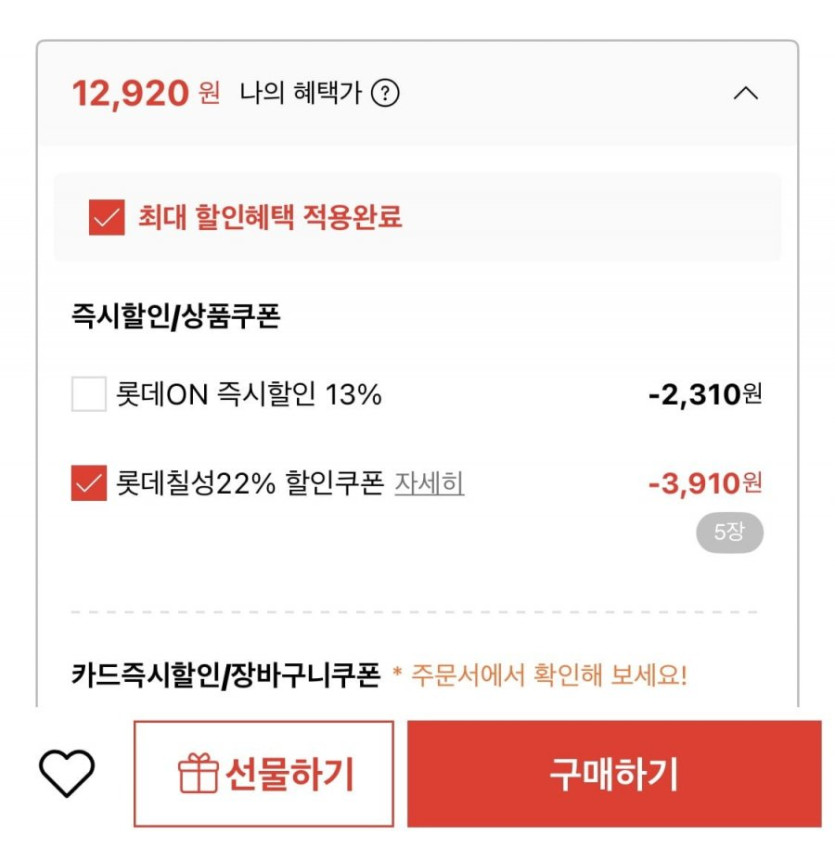
Task: Click the 롯데ON 즉시할인 13% label text
Action: (250, 394)
